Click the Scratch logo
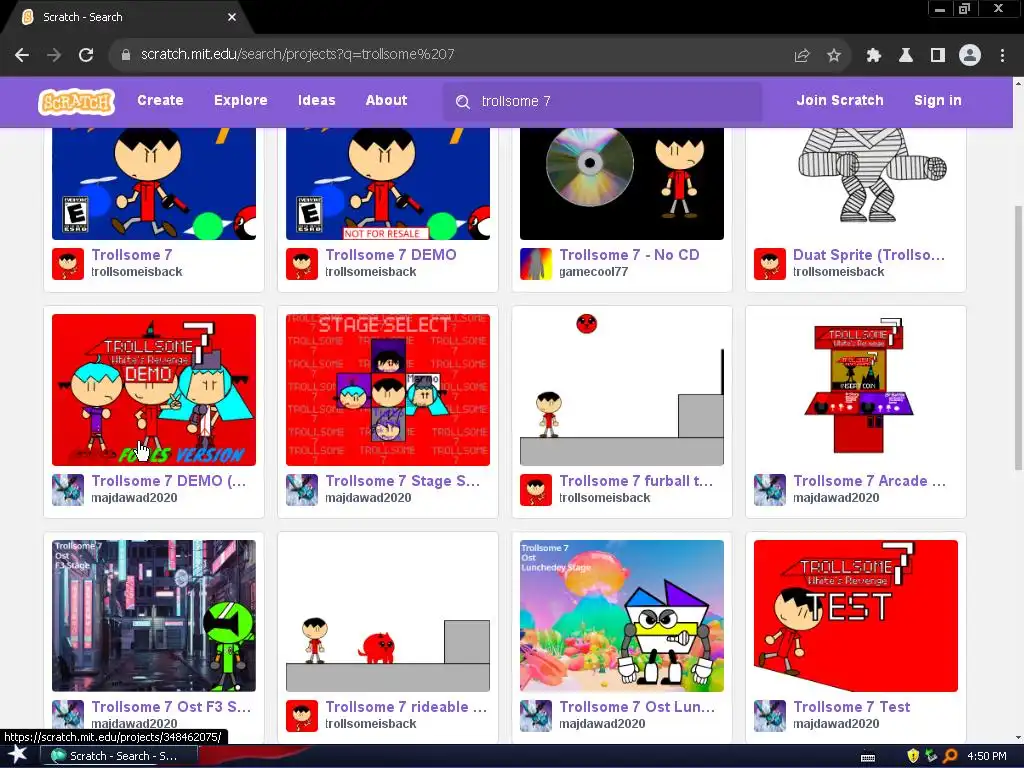The image size is (1024, 768). click(x=76, y=102)
